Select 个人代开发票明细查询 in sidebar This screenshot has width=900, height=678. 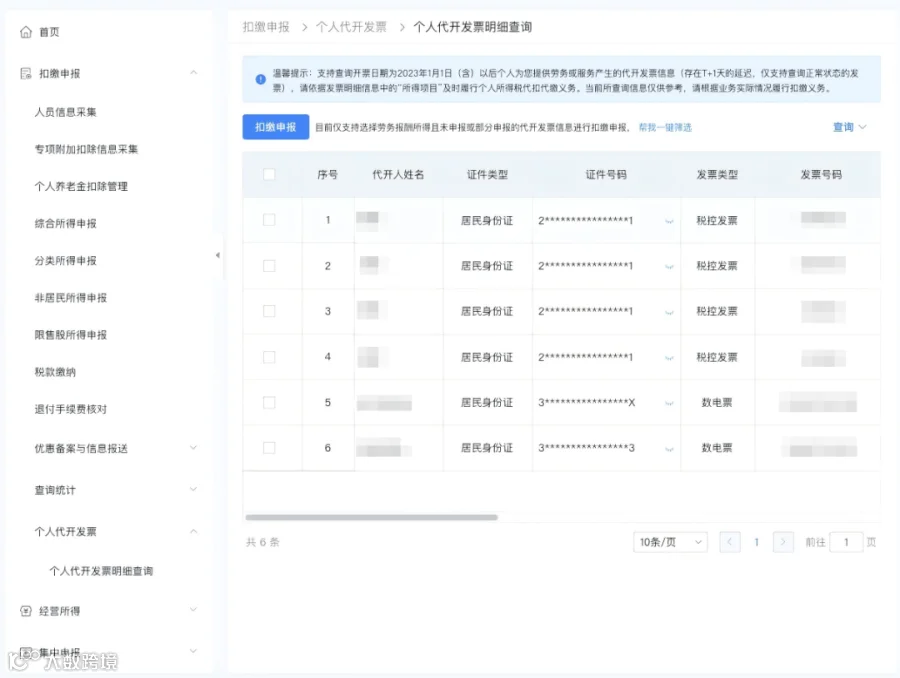(x=101, y=571)
